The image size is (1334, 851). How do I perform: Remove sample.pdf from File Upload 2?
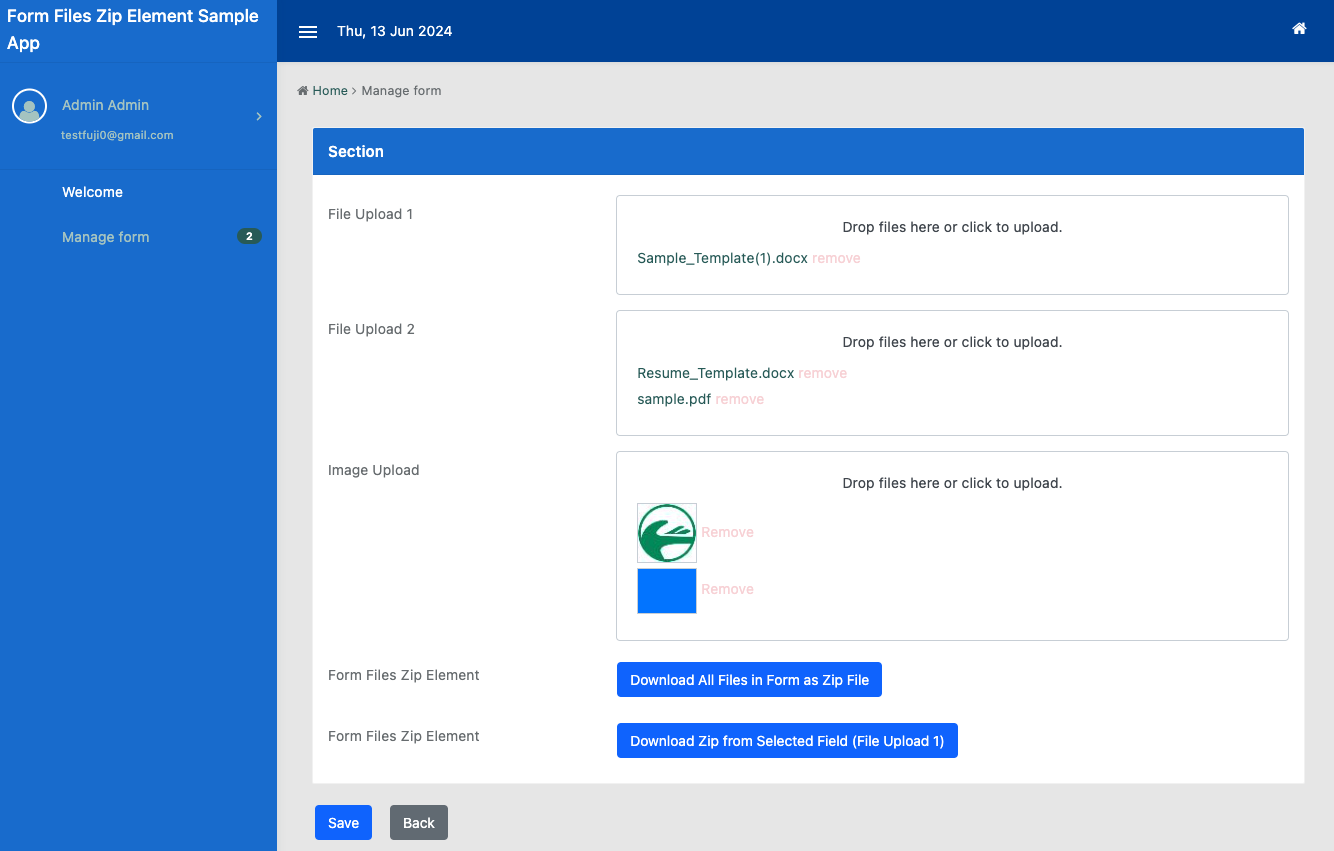click(x=740, y=399)
